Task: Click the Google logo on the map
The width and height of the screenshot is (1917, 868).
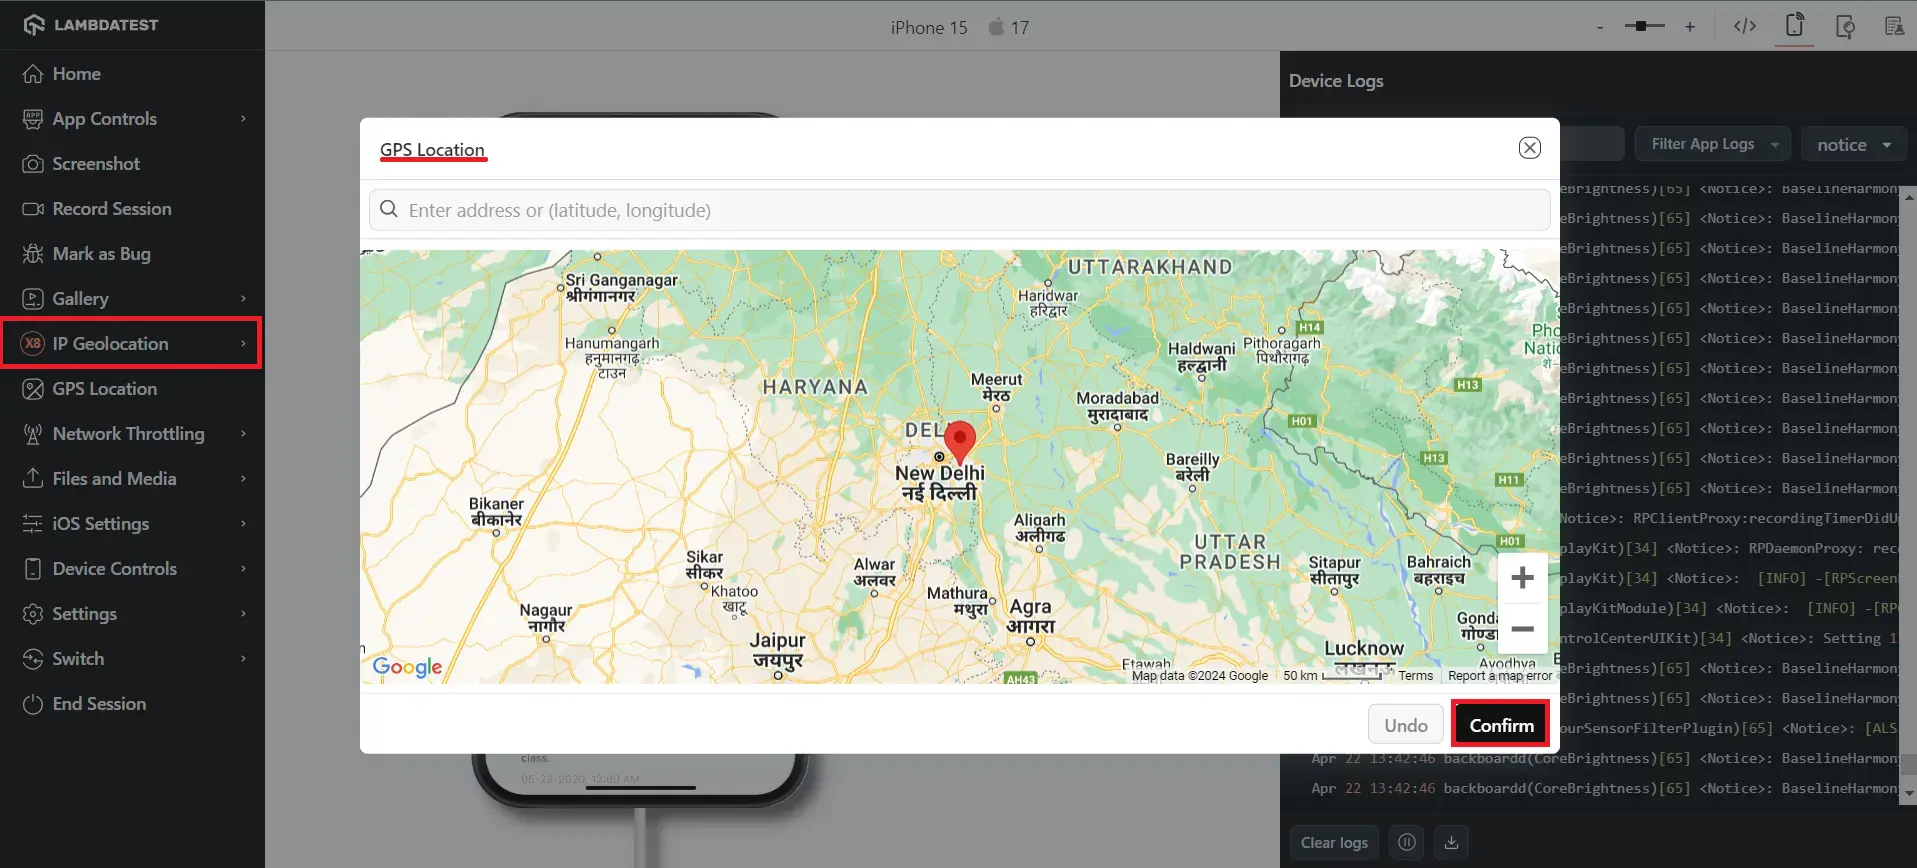Action: (x=407, y=667)
